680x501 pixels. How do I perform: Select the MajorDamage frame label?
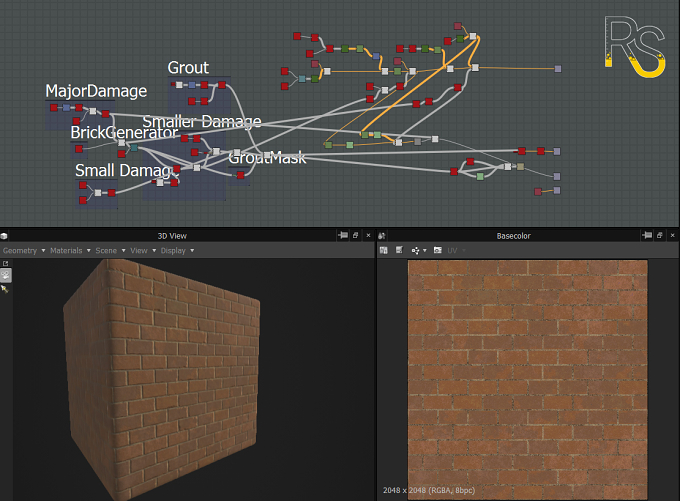pyautogui.click(x=96, y=91)
